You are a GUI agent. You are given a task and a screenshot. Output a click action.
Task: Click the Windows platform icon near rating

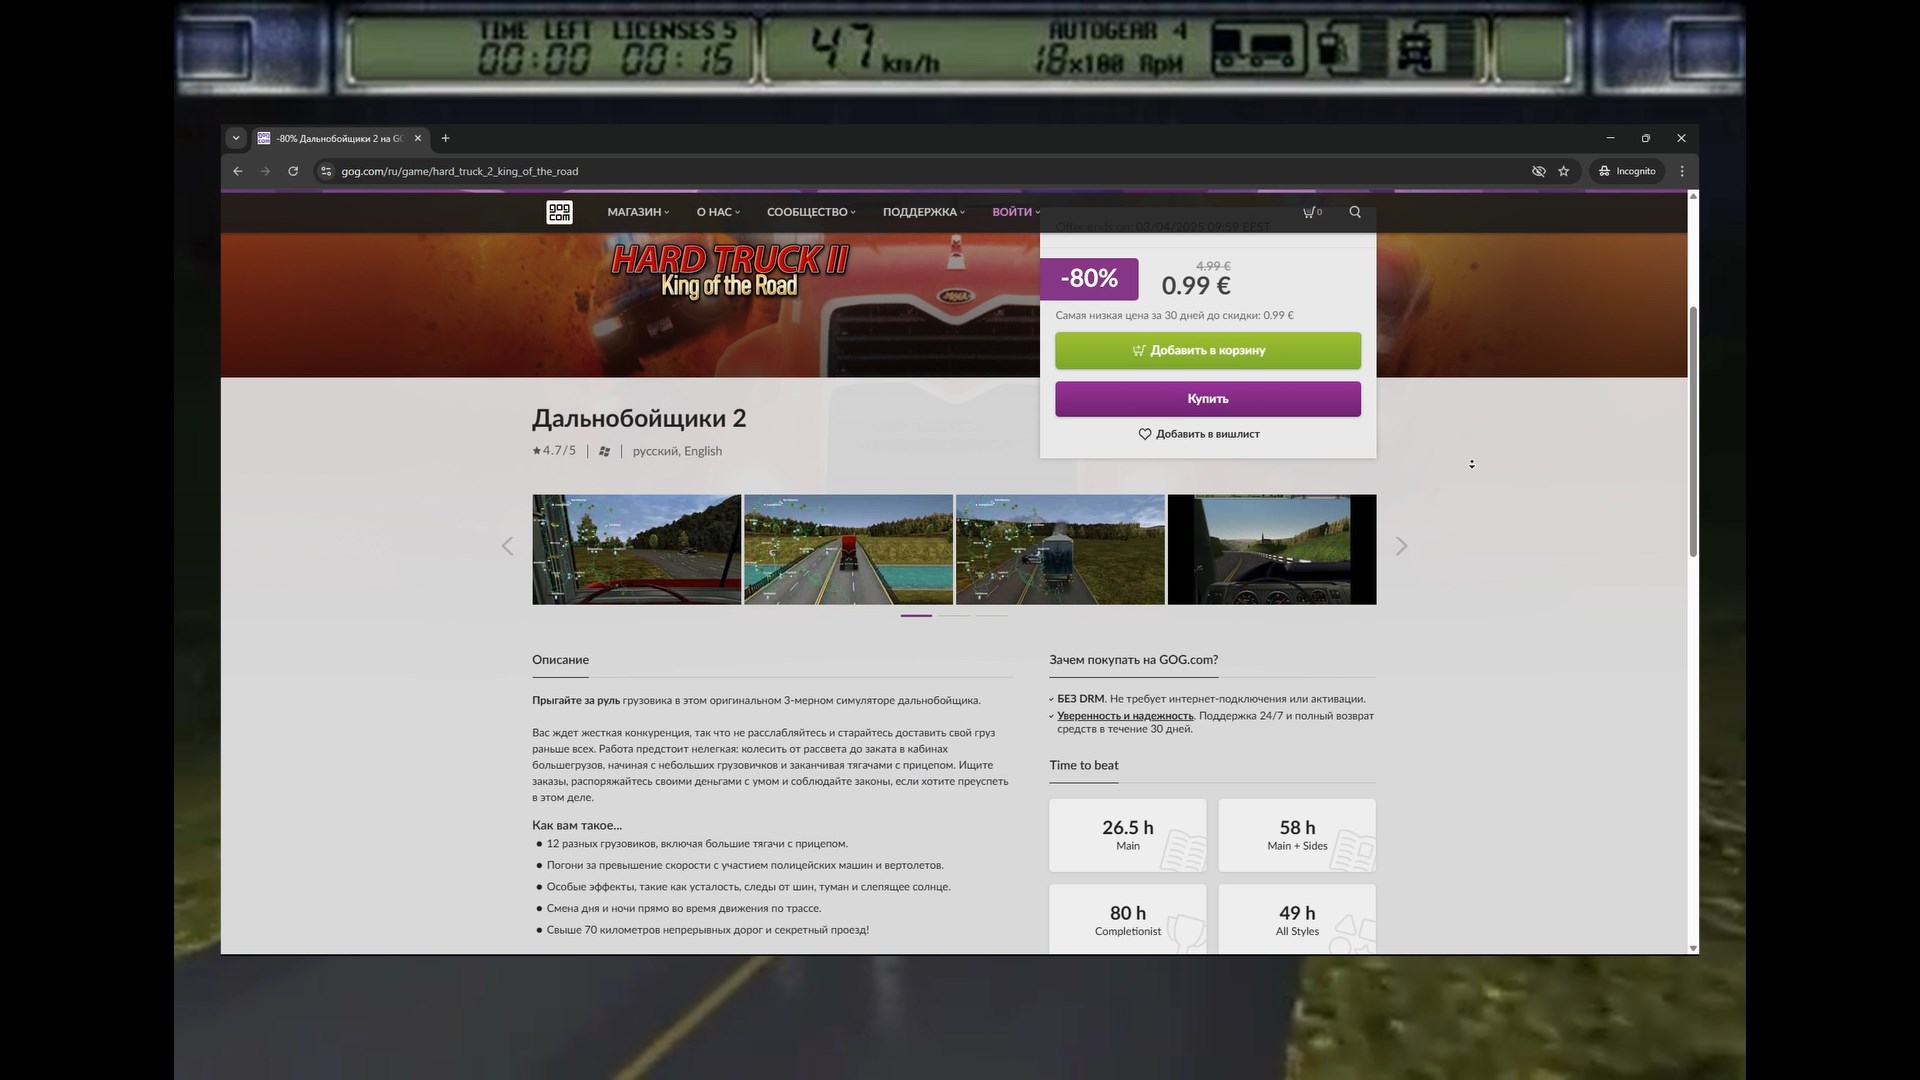point(604,451)
